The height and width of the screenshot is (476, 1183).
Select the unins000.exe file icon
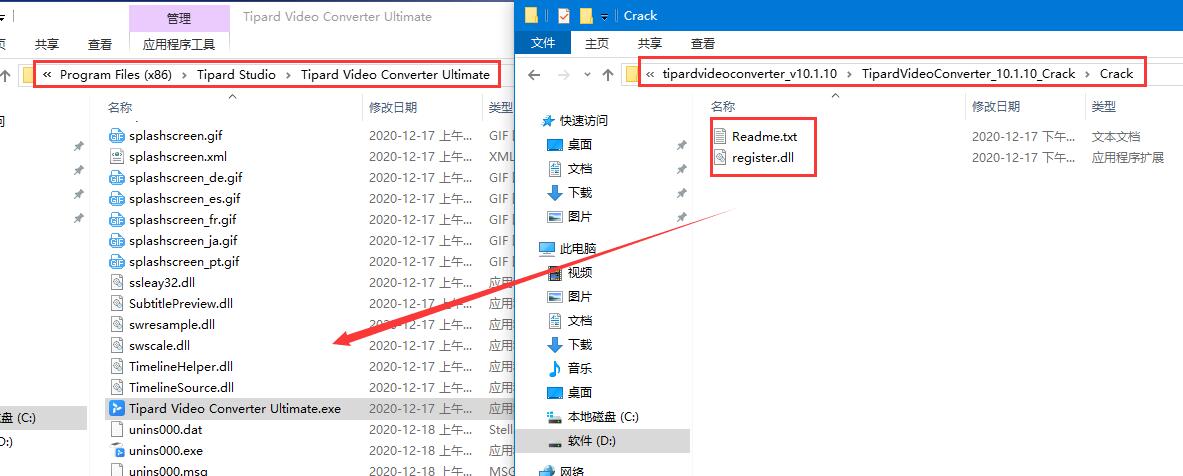point(116,450)
